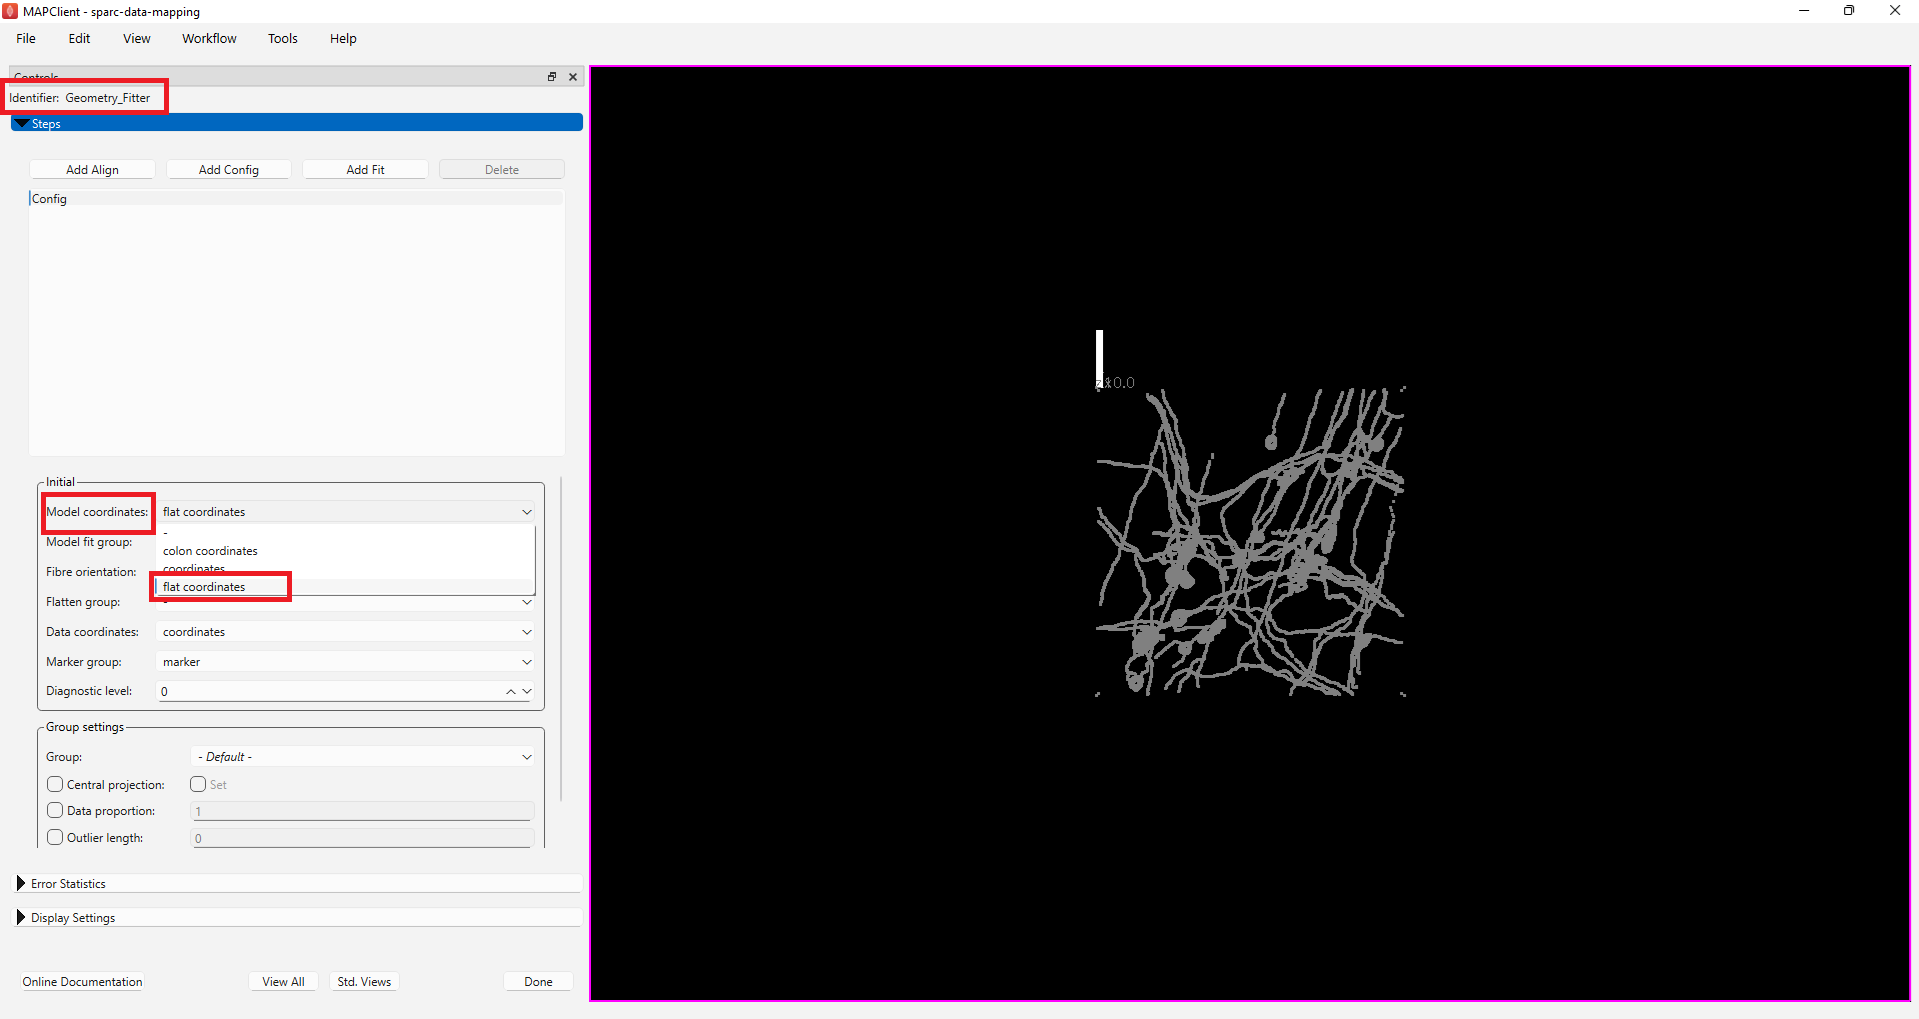Click the Data proportion value field
The width and height of the screenshot is (1919, 1019).
pos(362,811)
